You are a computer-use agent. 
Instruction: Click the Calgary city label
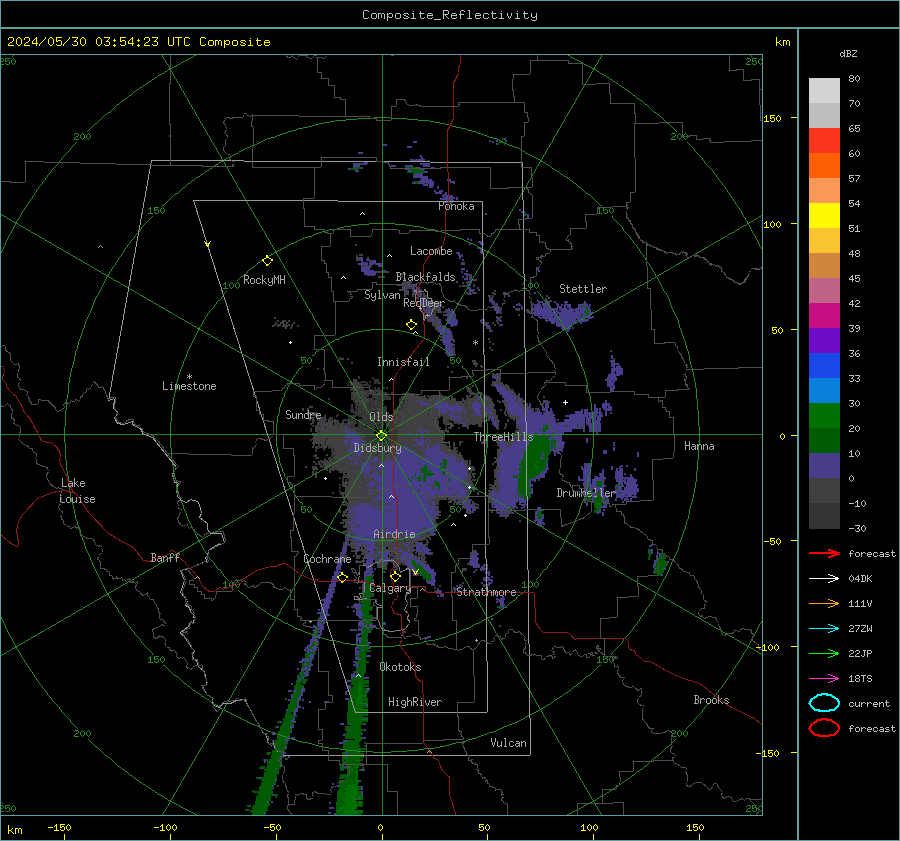[390, 588]
